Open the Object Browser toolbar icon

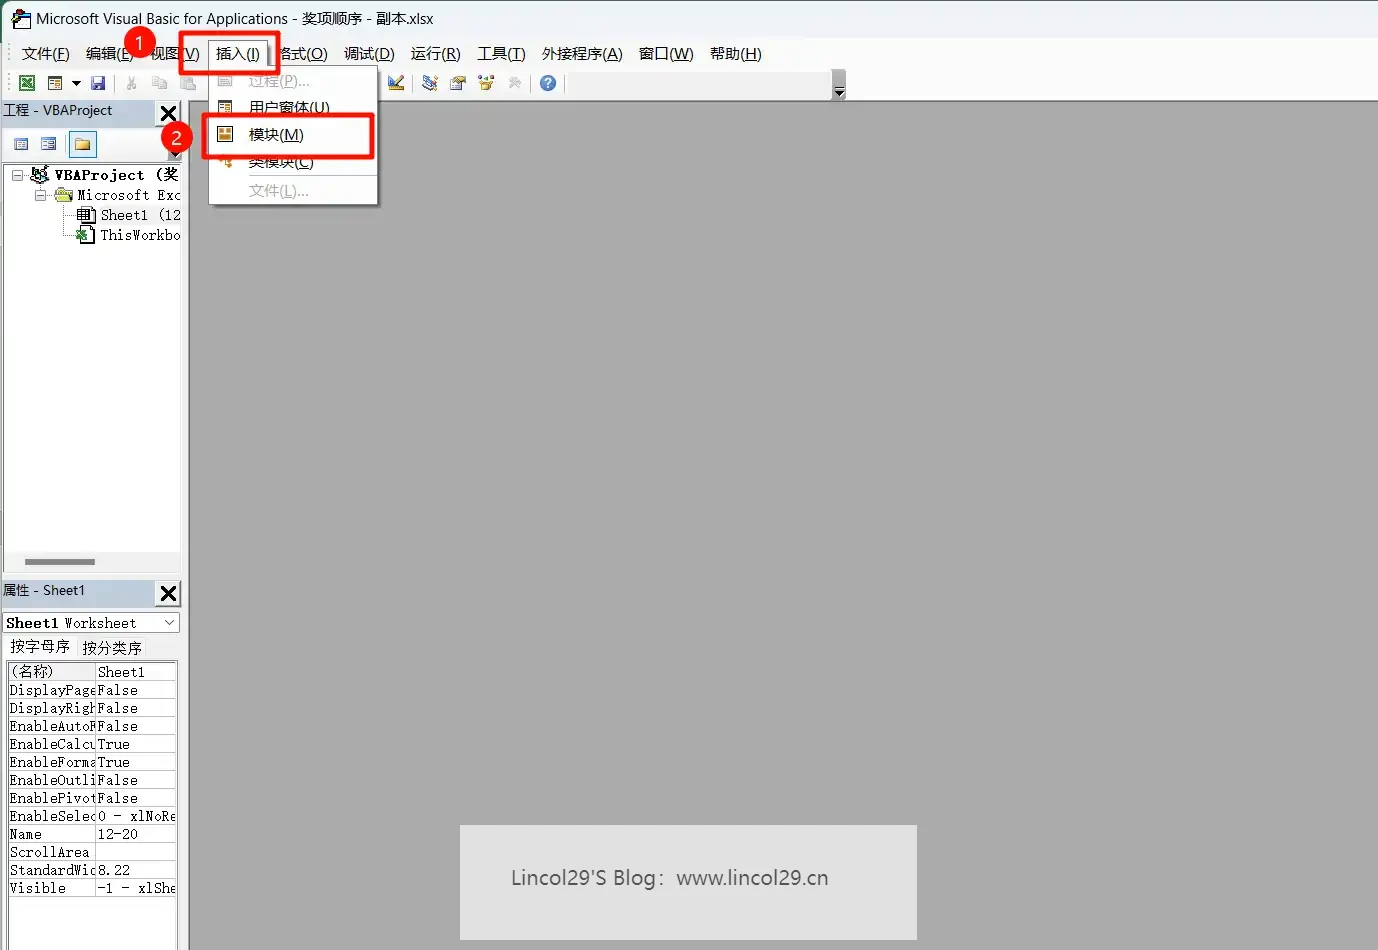pos(486,83)
